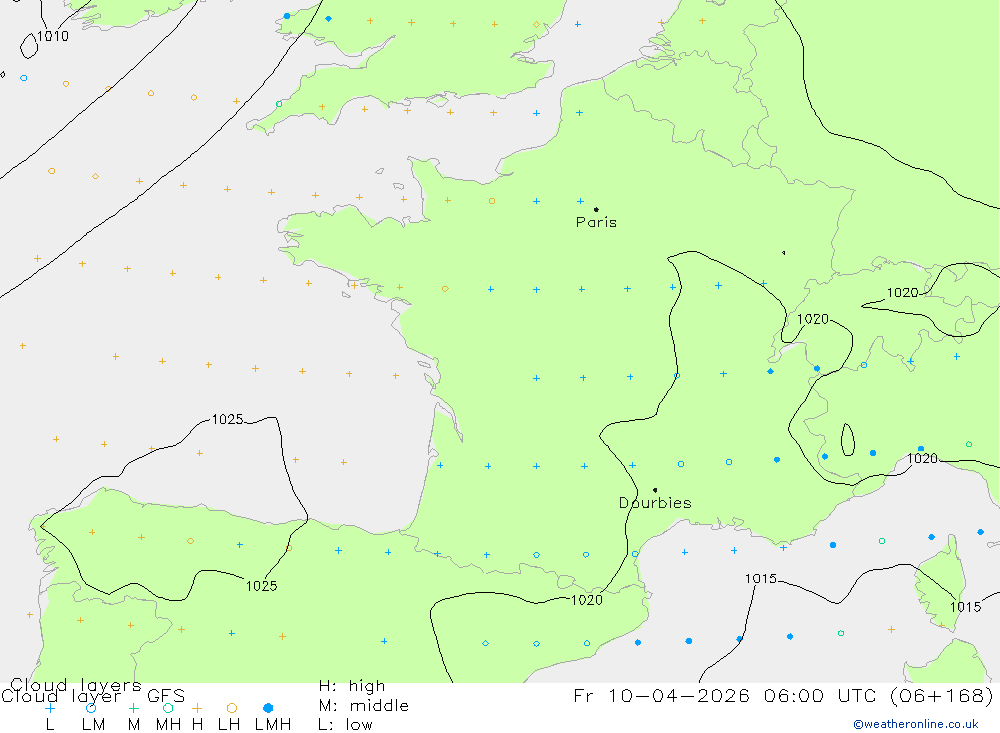Click the green M legend plus symbol
Screen dimensions: 1000x733
pos(133,708)
